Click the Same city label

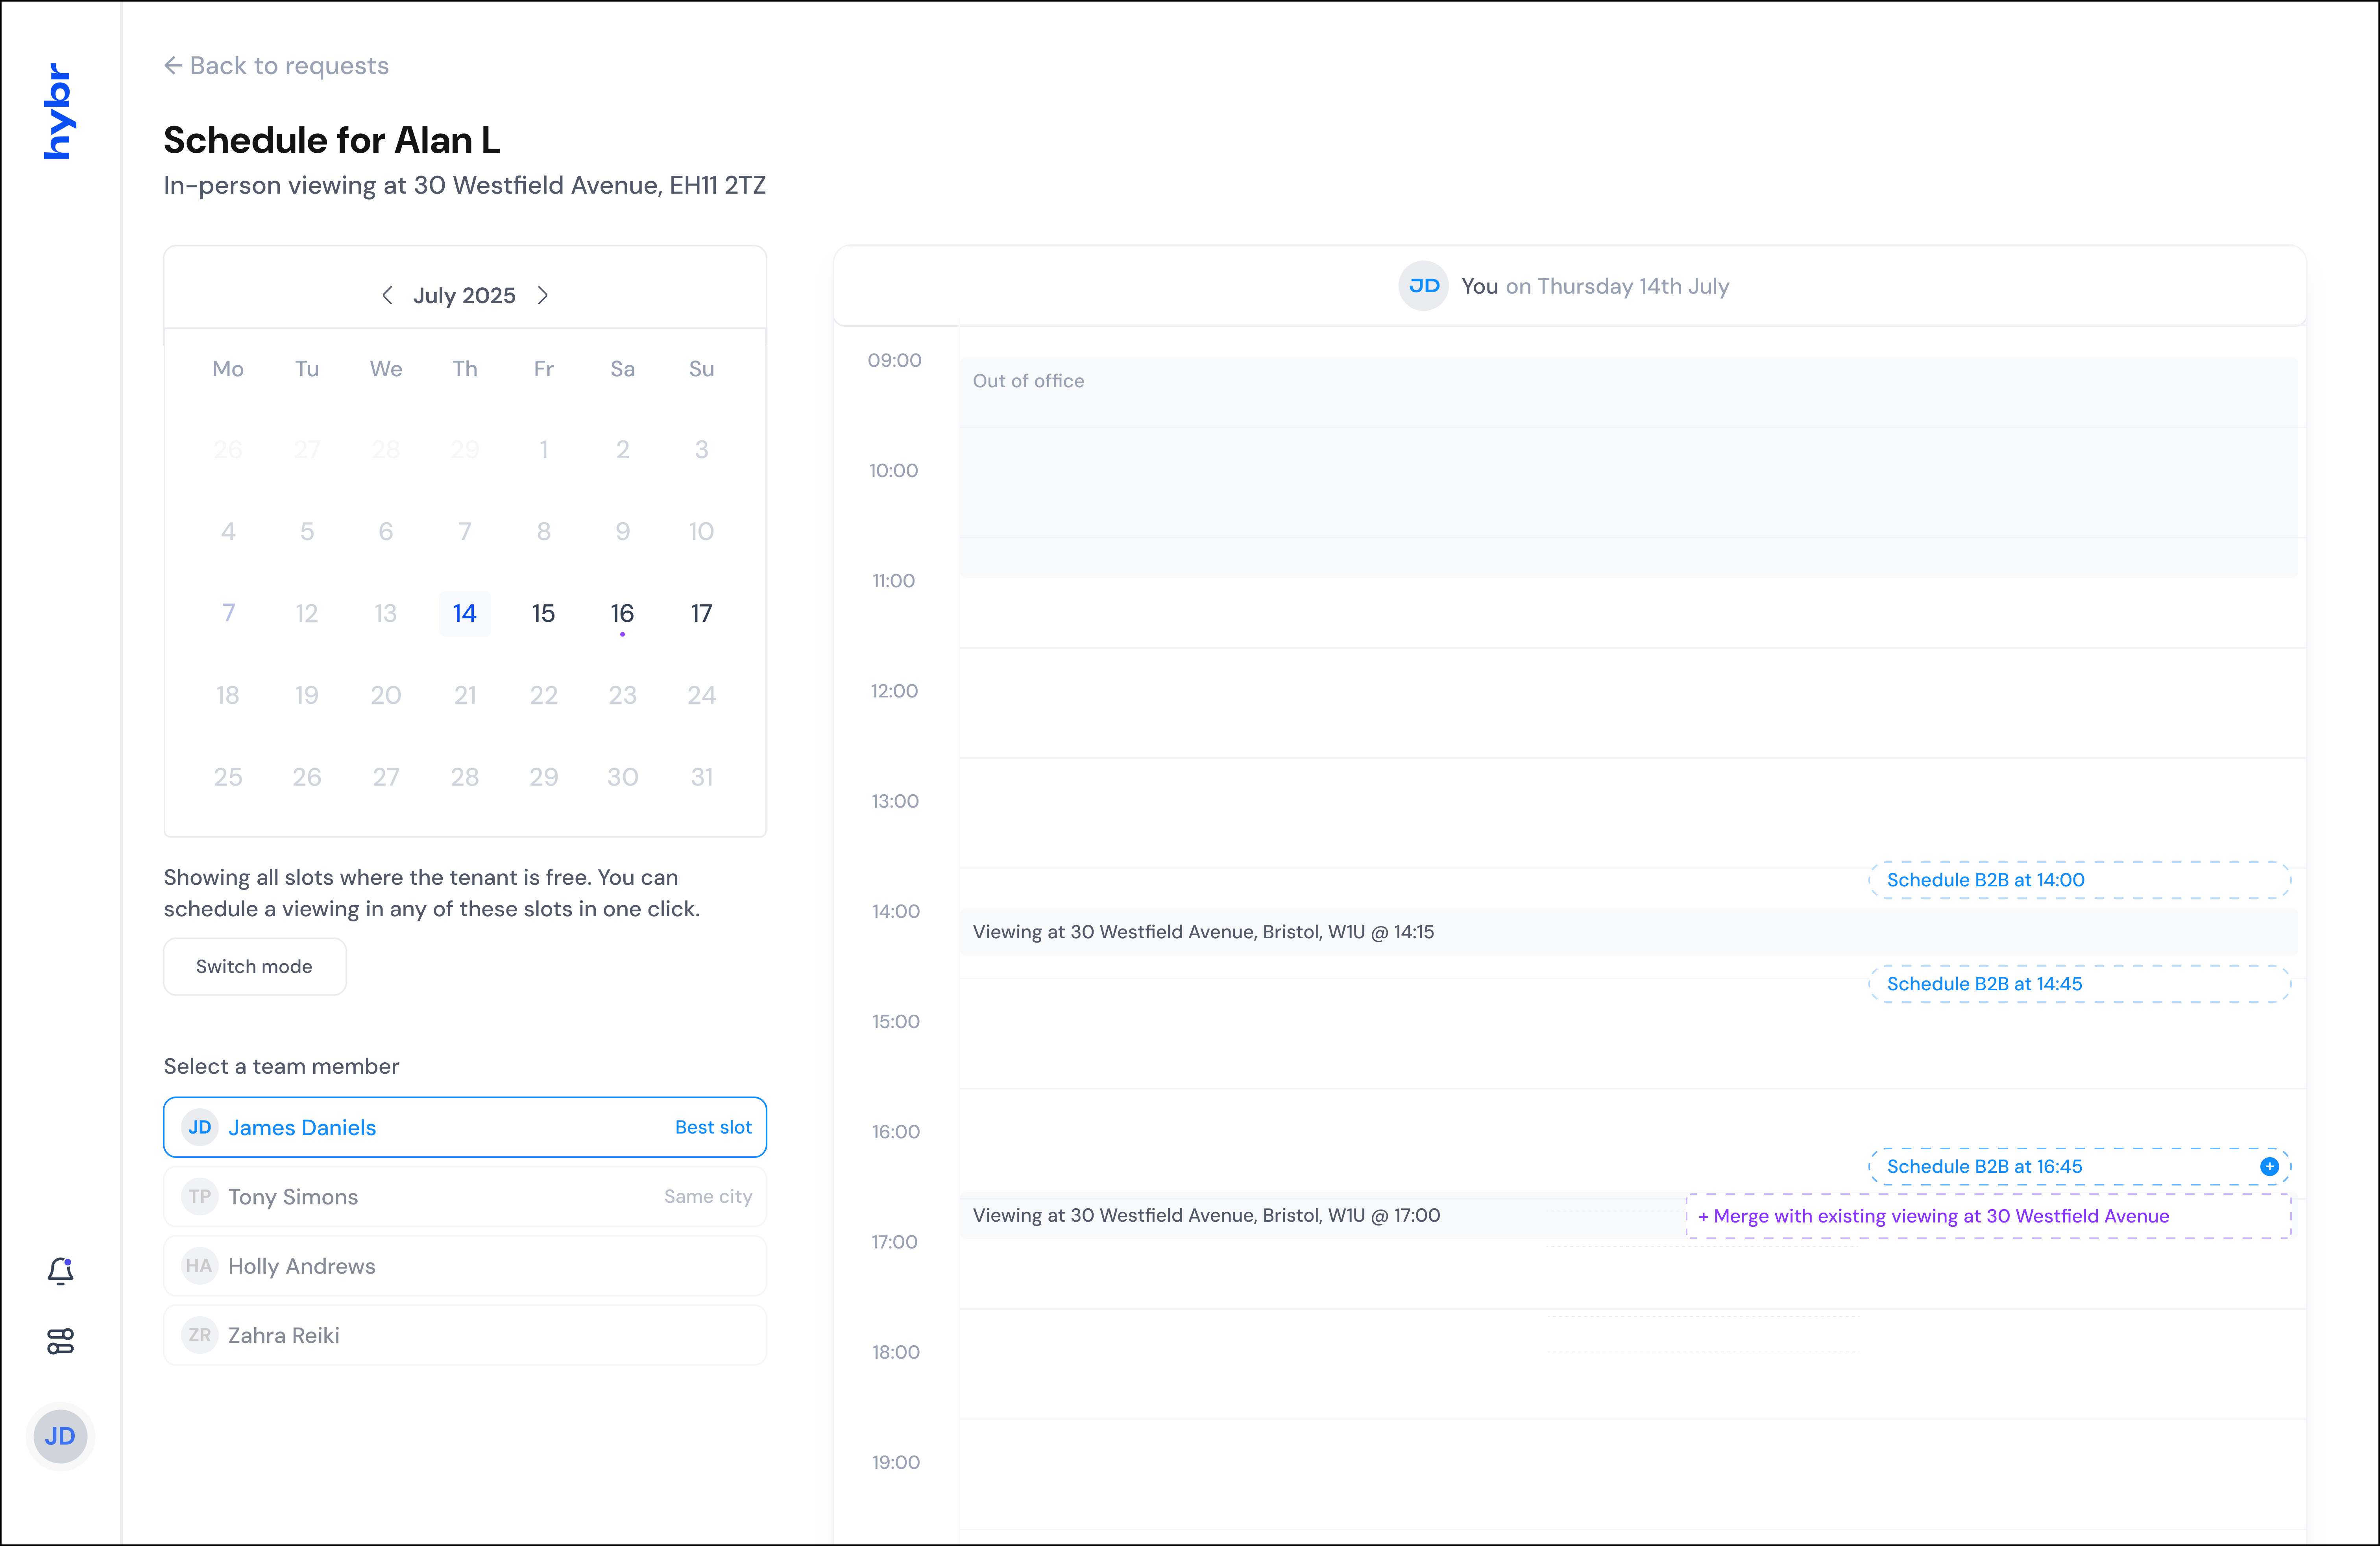pyautogui.click(x=708, y=1196)
